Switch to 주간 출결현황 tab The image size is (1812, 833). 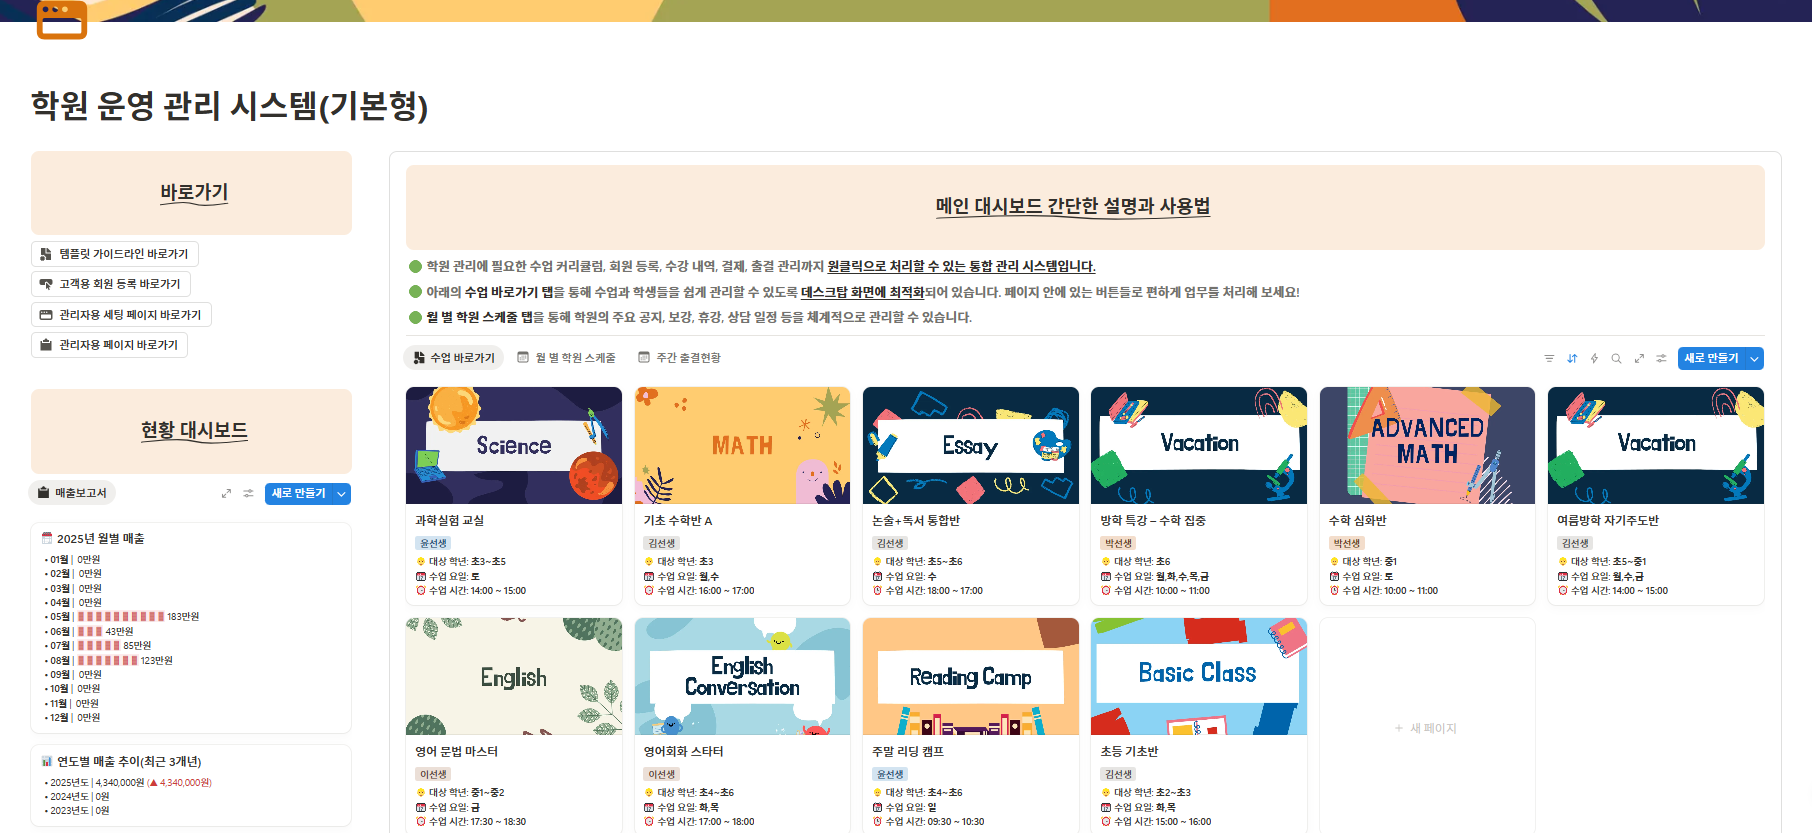click(x=680, y=358)
